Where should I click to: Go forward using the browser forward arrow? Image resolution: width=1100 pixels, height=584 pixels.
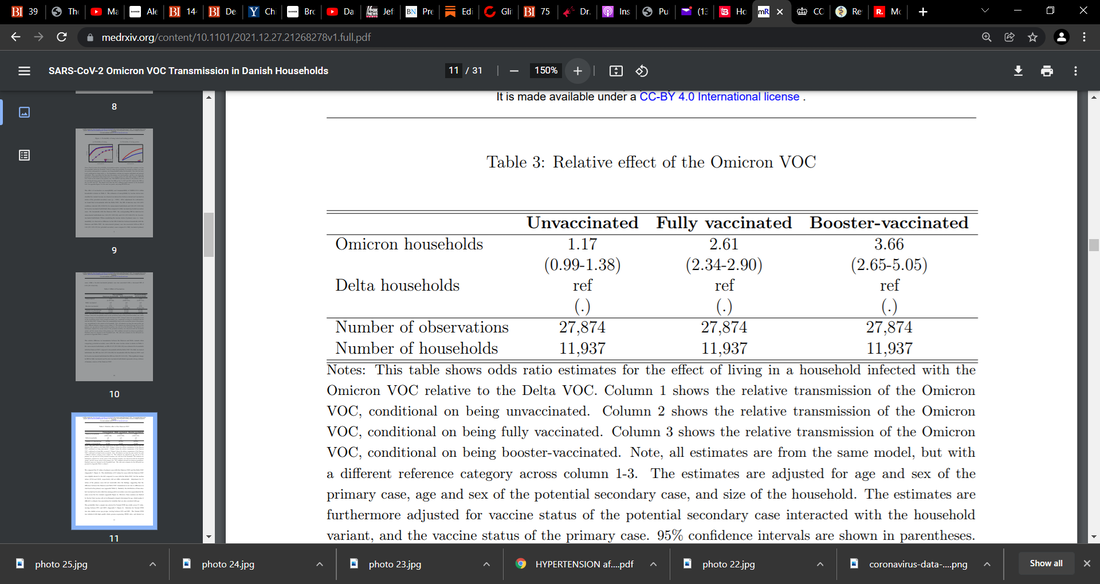[x=39, y=37]
